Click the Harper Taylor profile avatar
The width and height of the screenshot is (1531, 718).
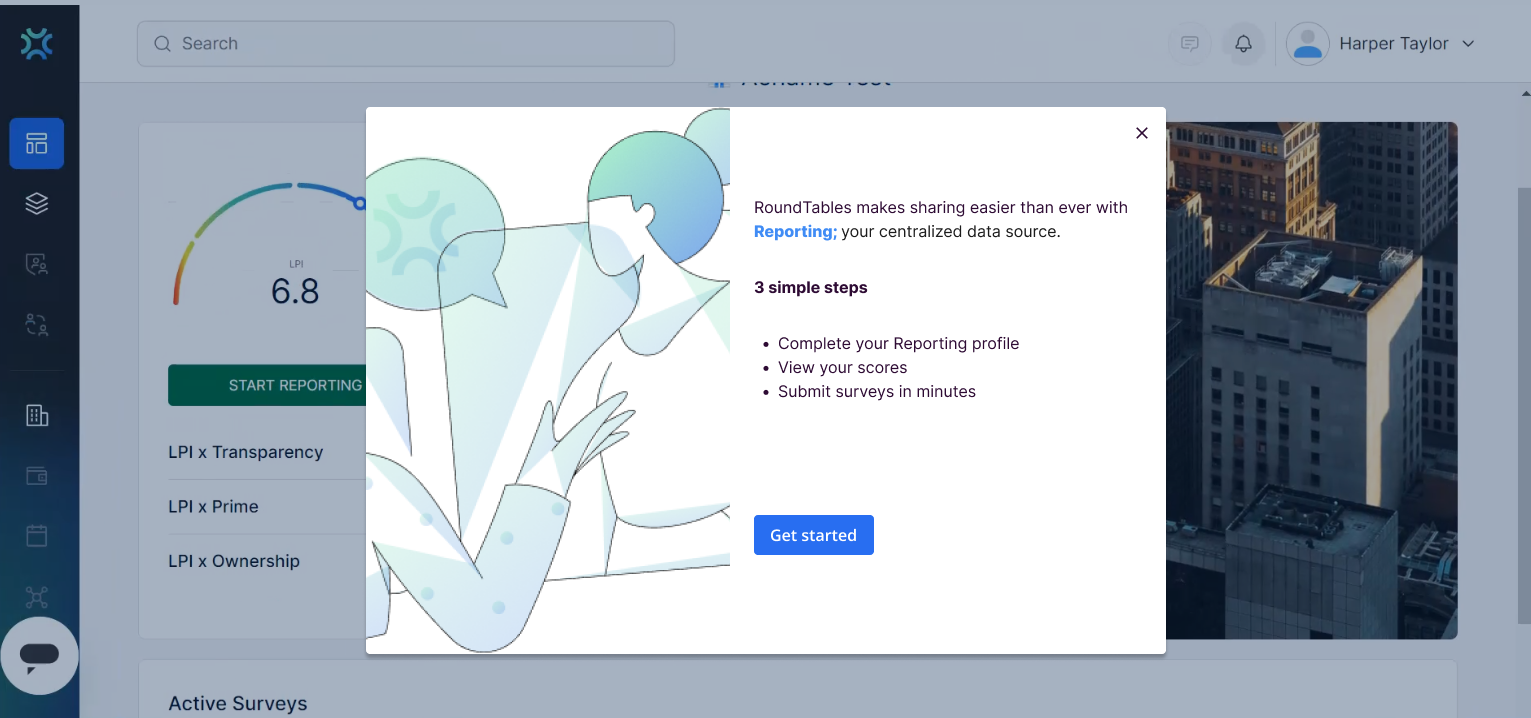[1307, 44]
